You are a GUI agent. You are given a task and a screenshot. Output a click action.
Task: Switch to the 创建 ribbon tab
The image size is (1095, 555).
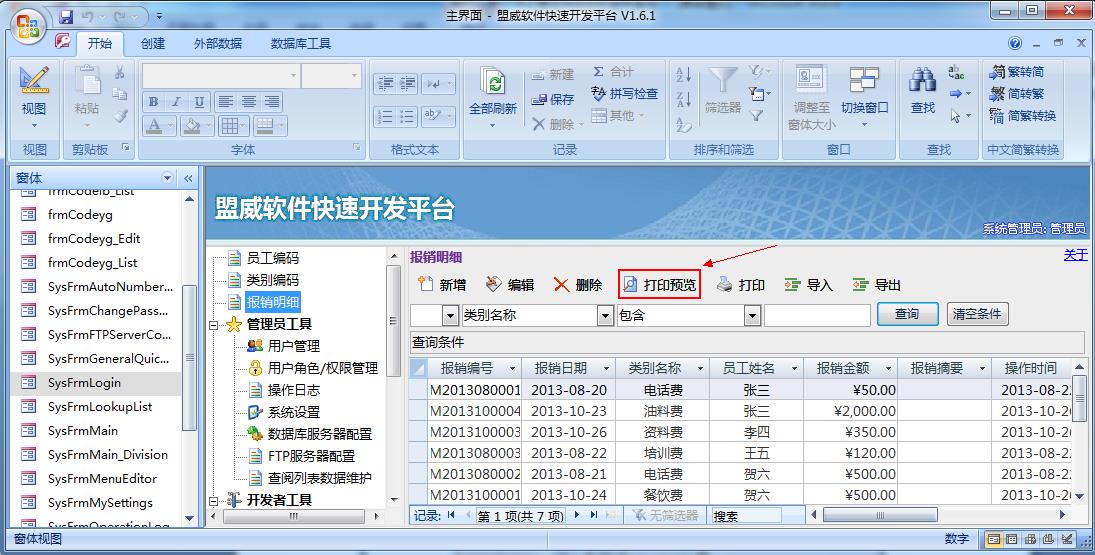153,43
